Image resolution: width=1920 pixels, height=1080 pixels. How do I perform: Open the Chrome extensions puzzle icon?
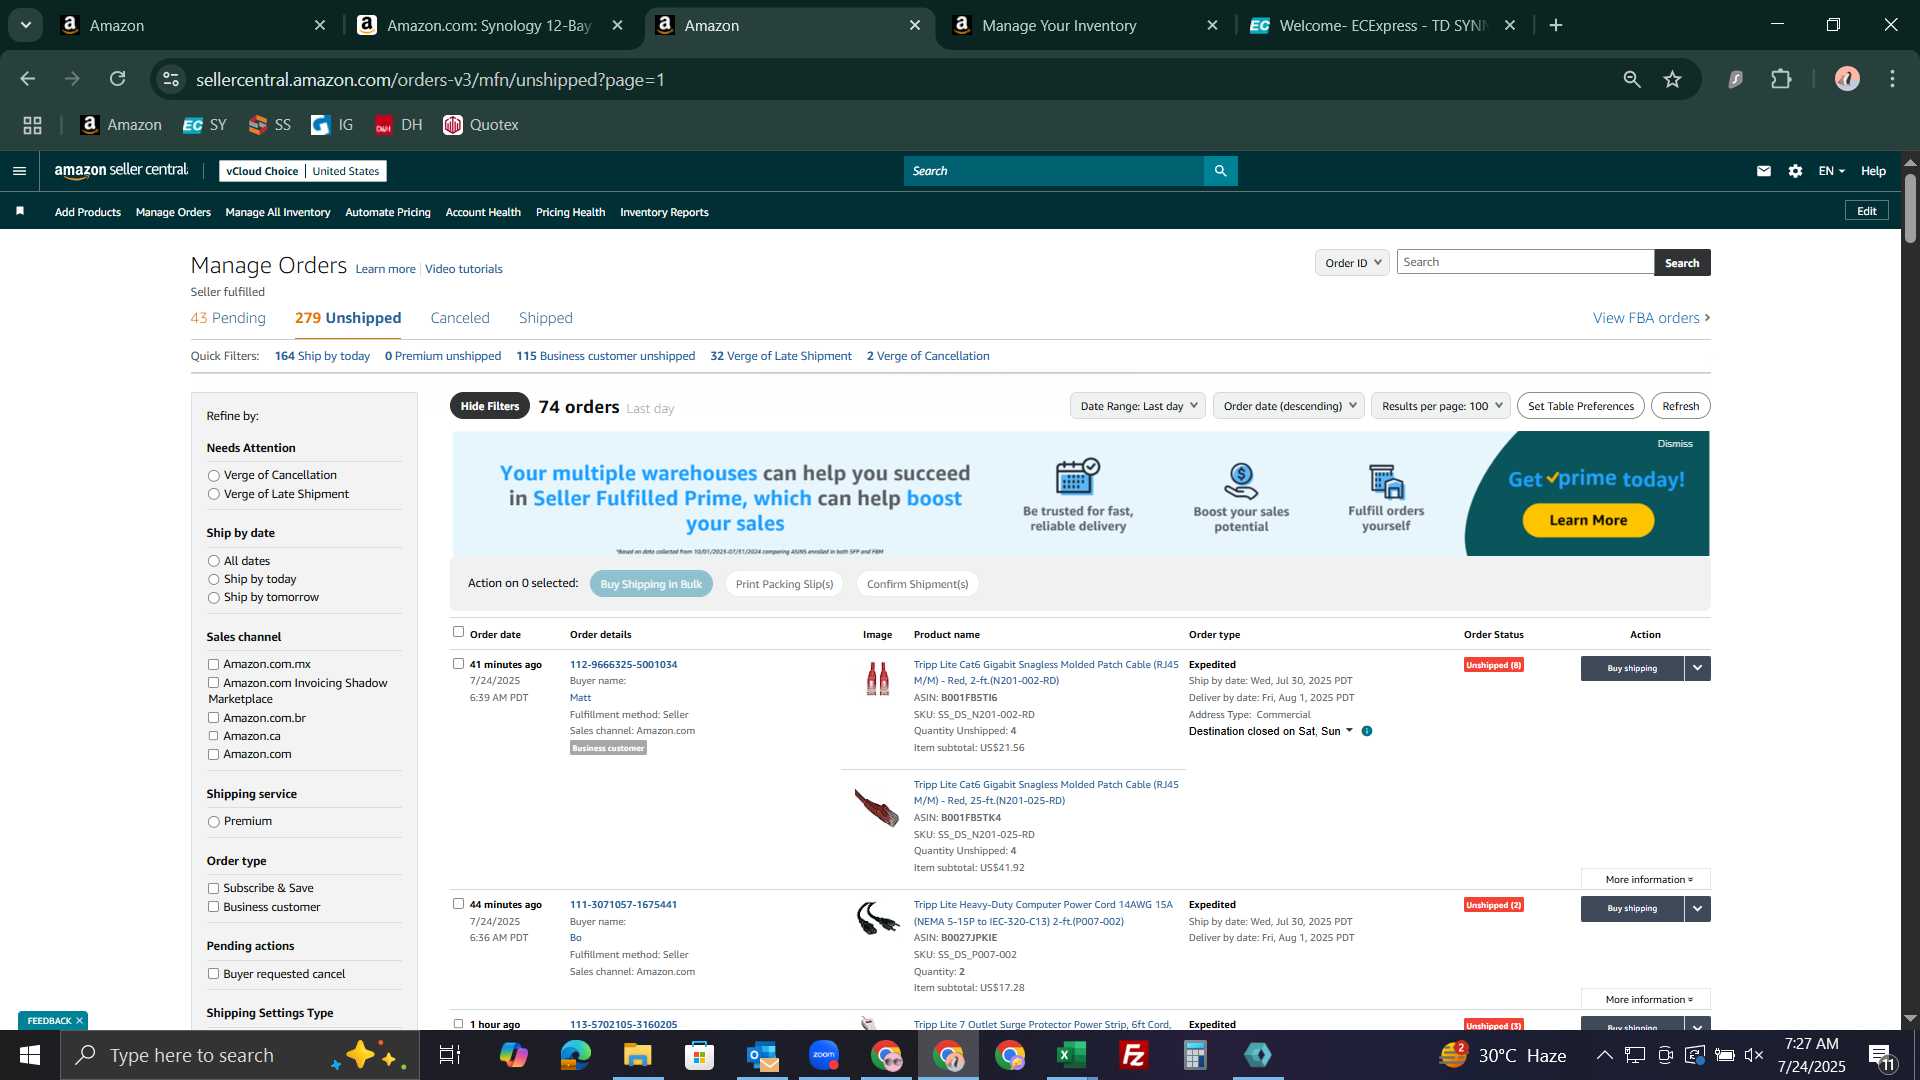pos(1781,79)
